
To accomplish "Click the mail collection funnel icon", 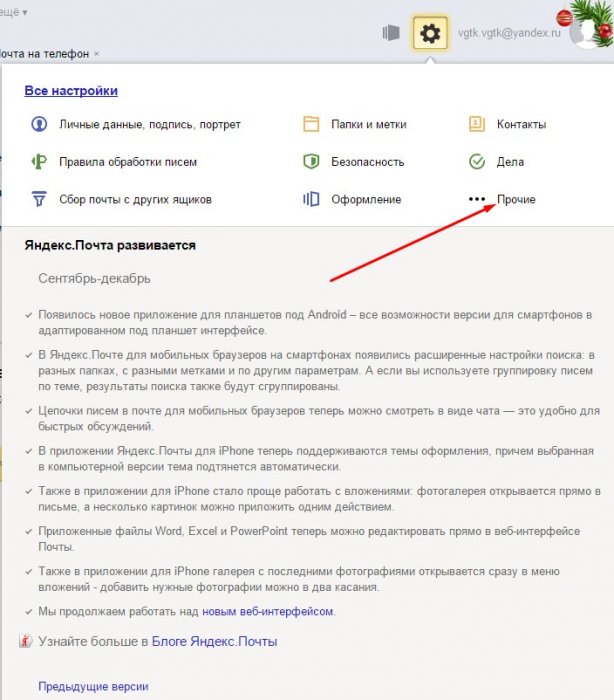I will (38, 199).
